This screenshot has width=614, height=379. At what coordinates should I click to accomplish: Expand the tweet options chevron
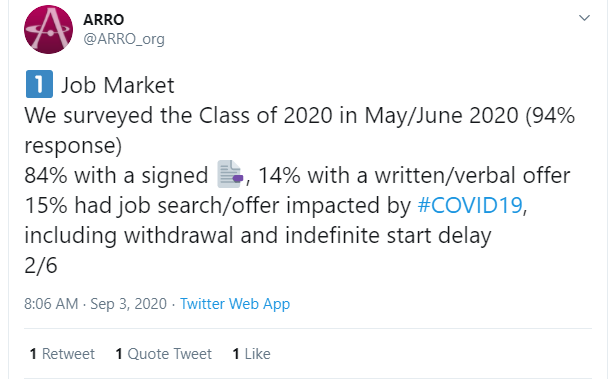[584, 18]
